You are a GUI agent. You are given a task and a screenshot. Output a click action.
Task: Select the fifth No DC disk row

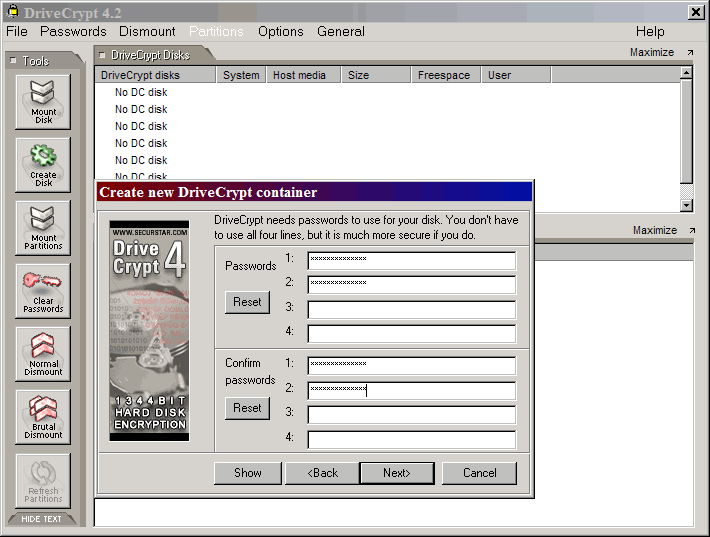click(141, 160)
